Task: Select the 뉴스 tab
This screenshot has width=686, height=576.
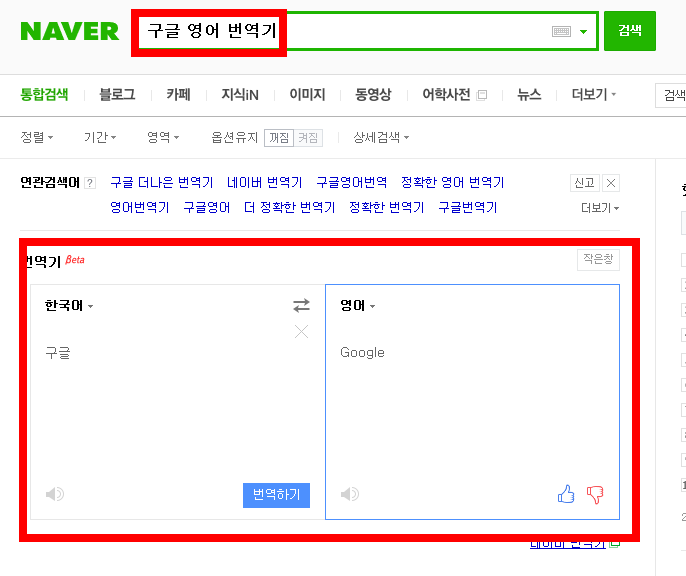Action: pyautogui.click(x=529, y=94)
